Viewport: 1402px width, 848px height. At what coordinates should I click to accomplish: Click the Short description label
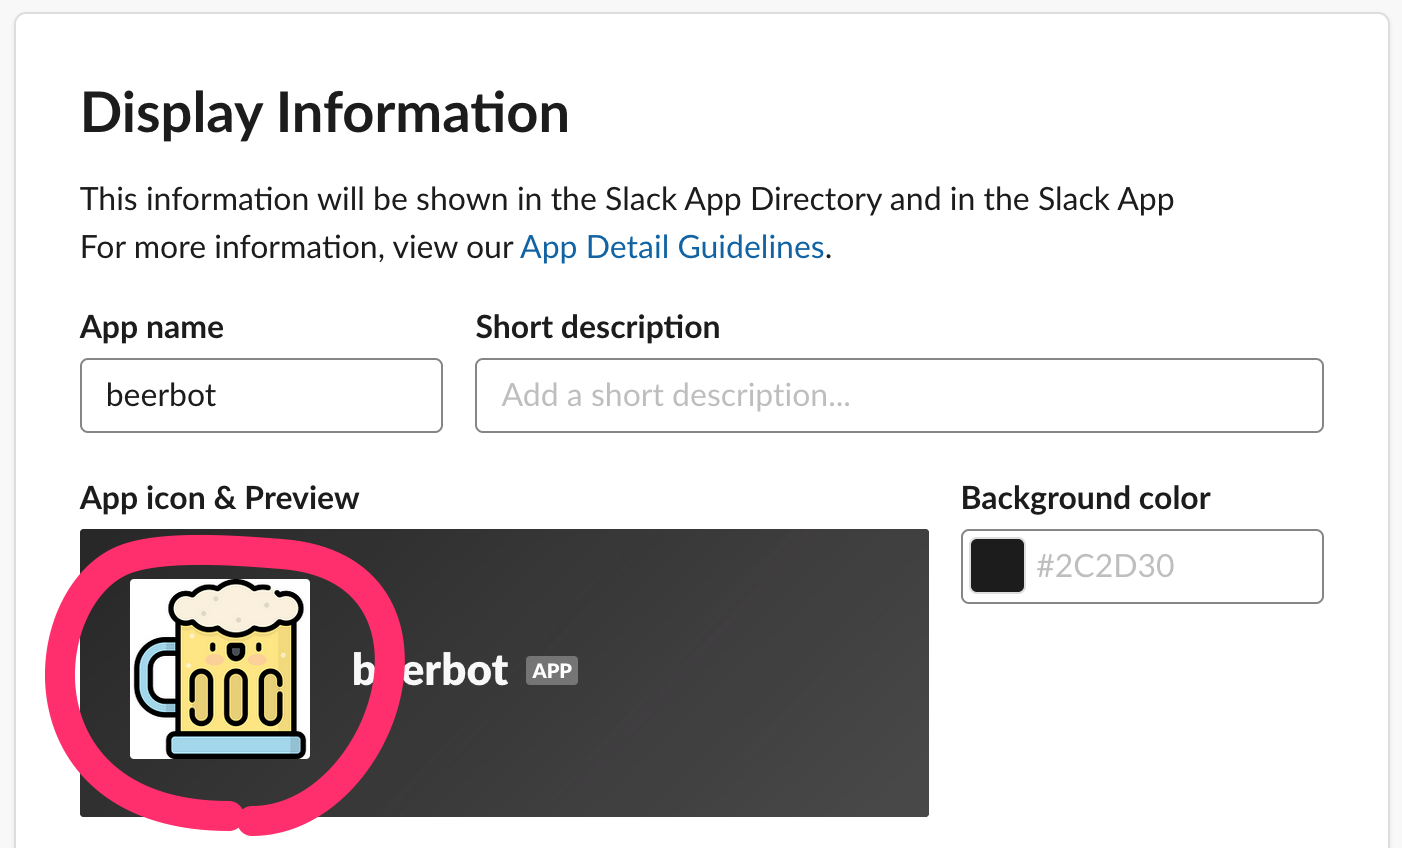[597, 327]
